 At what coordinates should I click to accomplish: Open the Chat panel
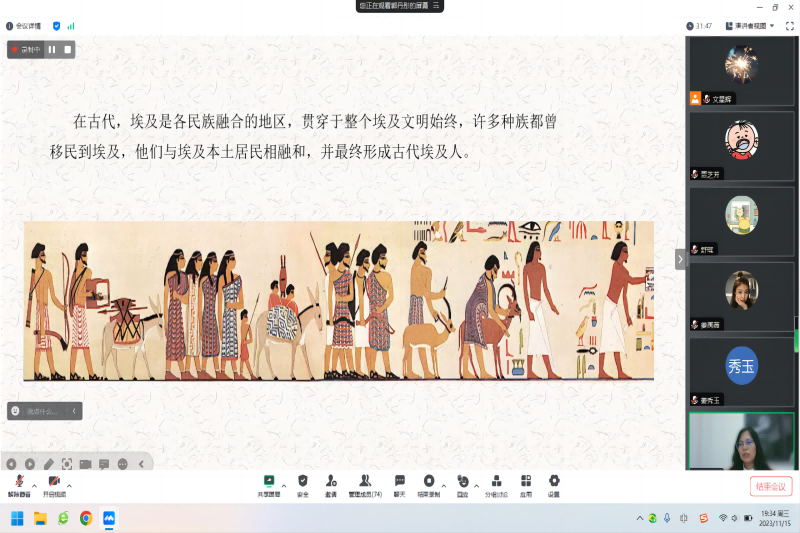click(399, 486)
